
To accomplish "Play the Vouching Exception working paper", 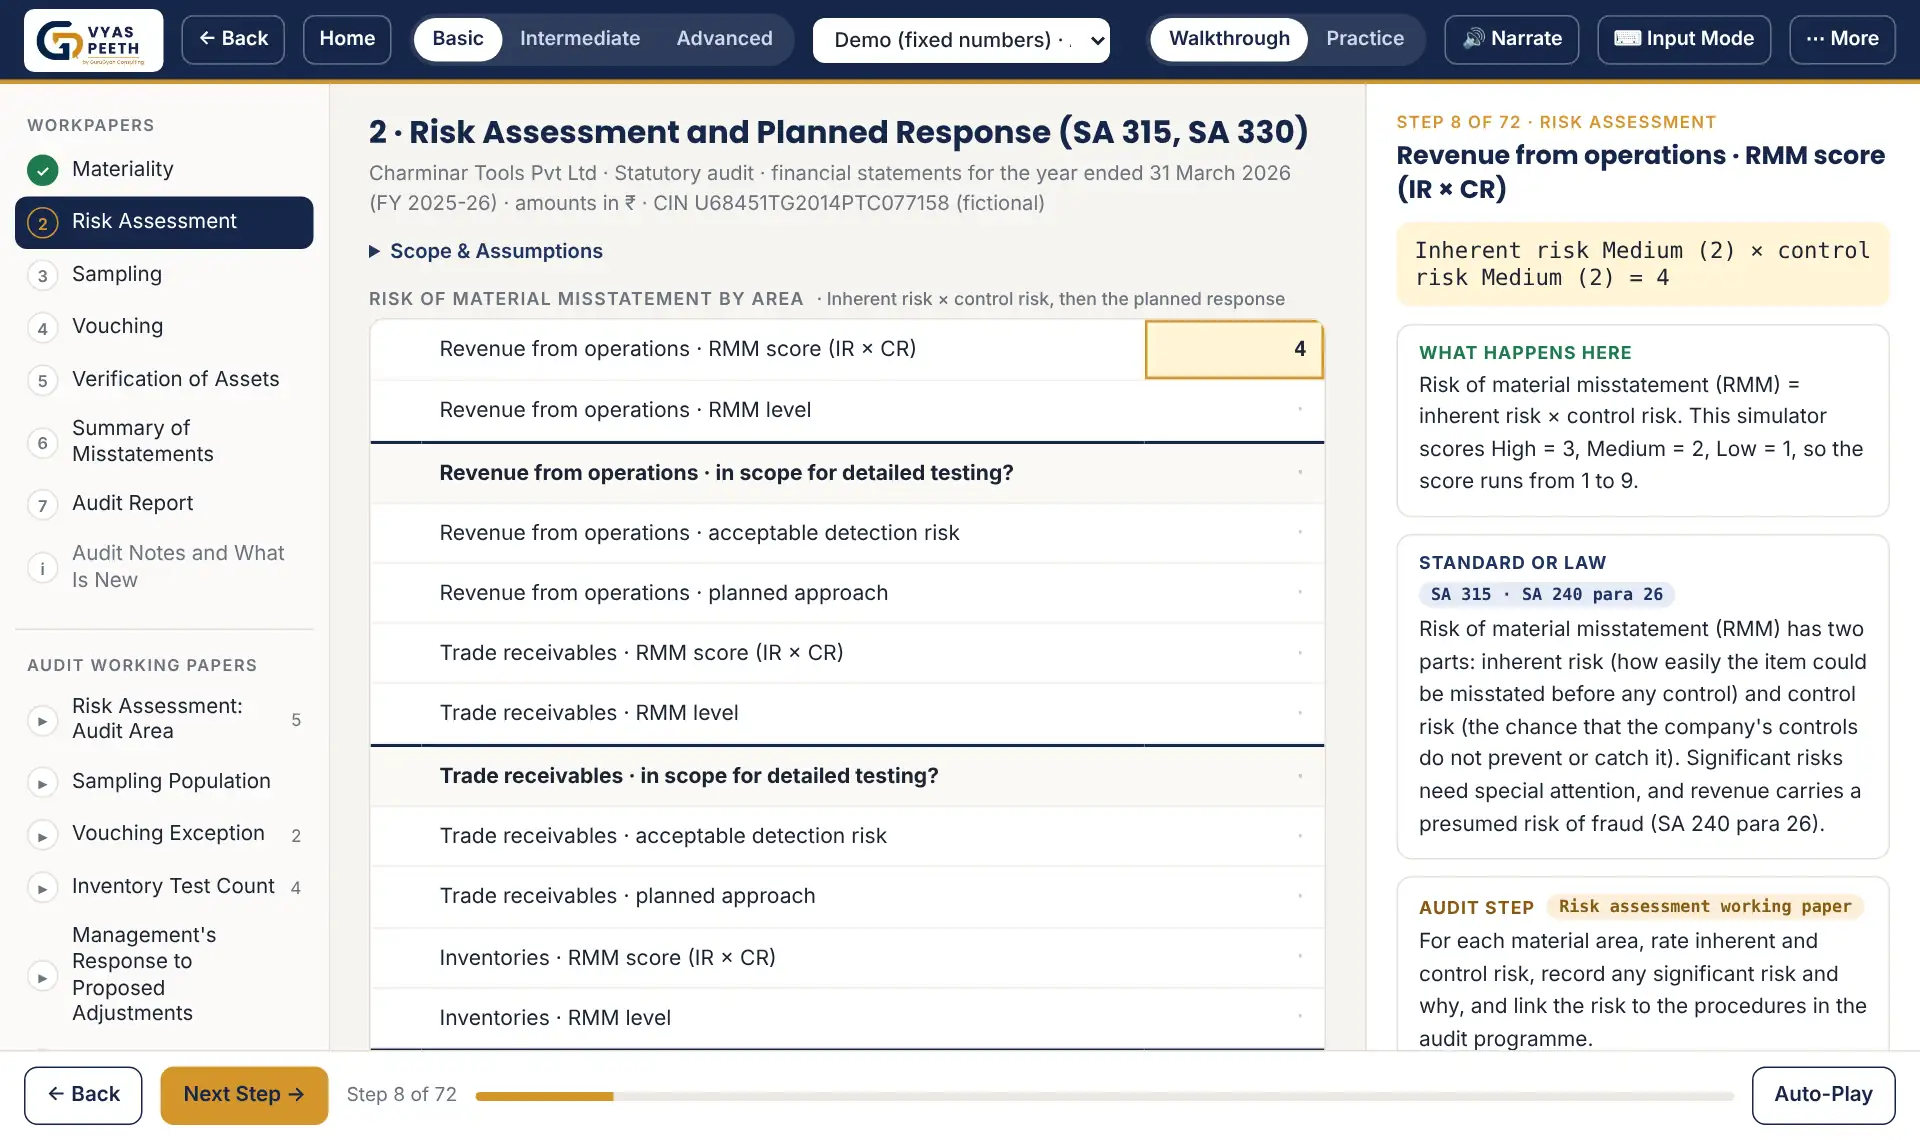I will click(x=42, y=836).
